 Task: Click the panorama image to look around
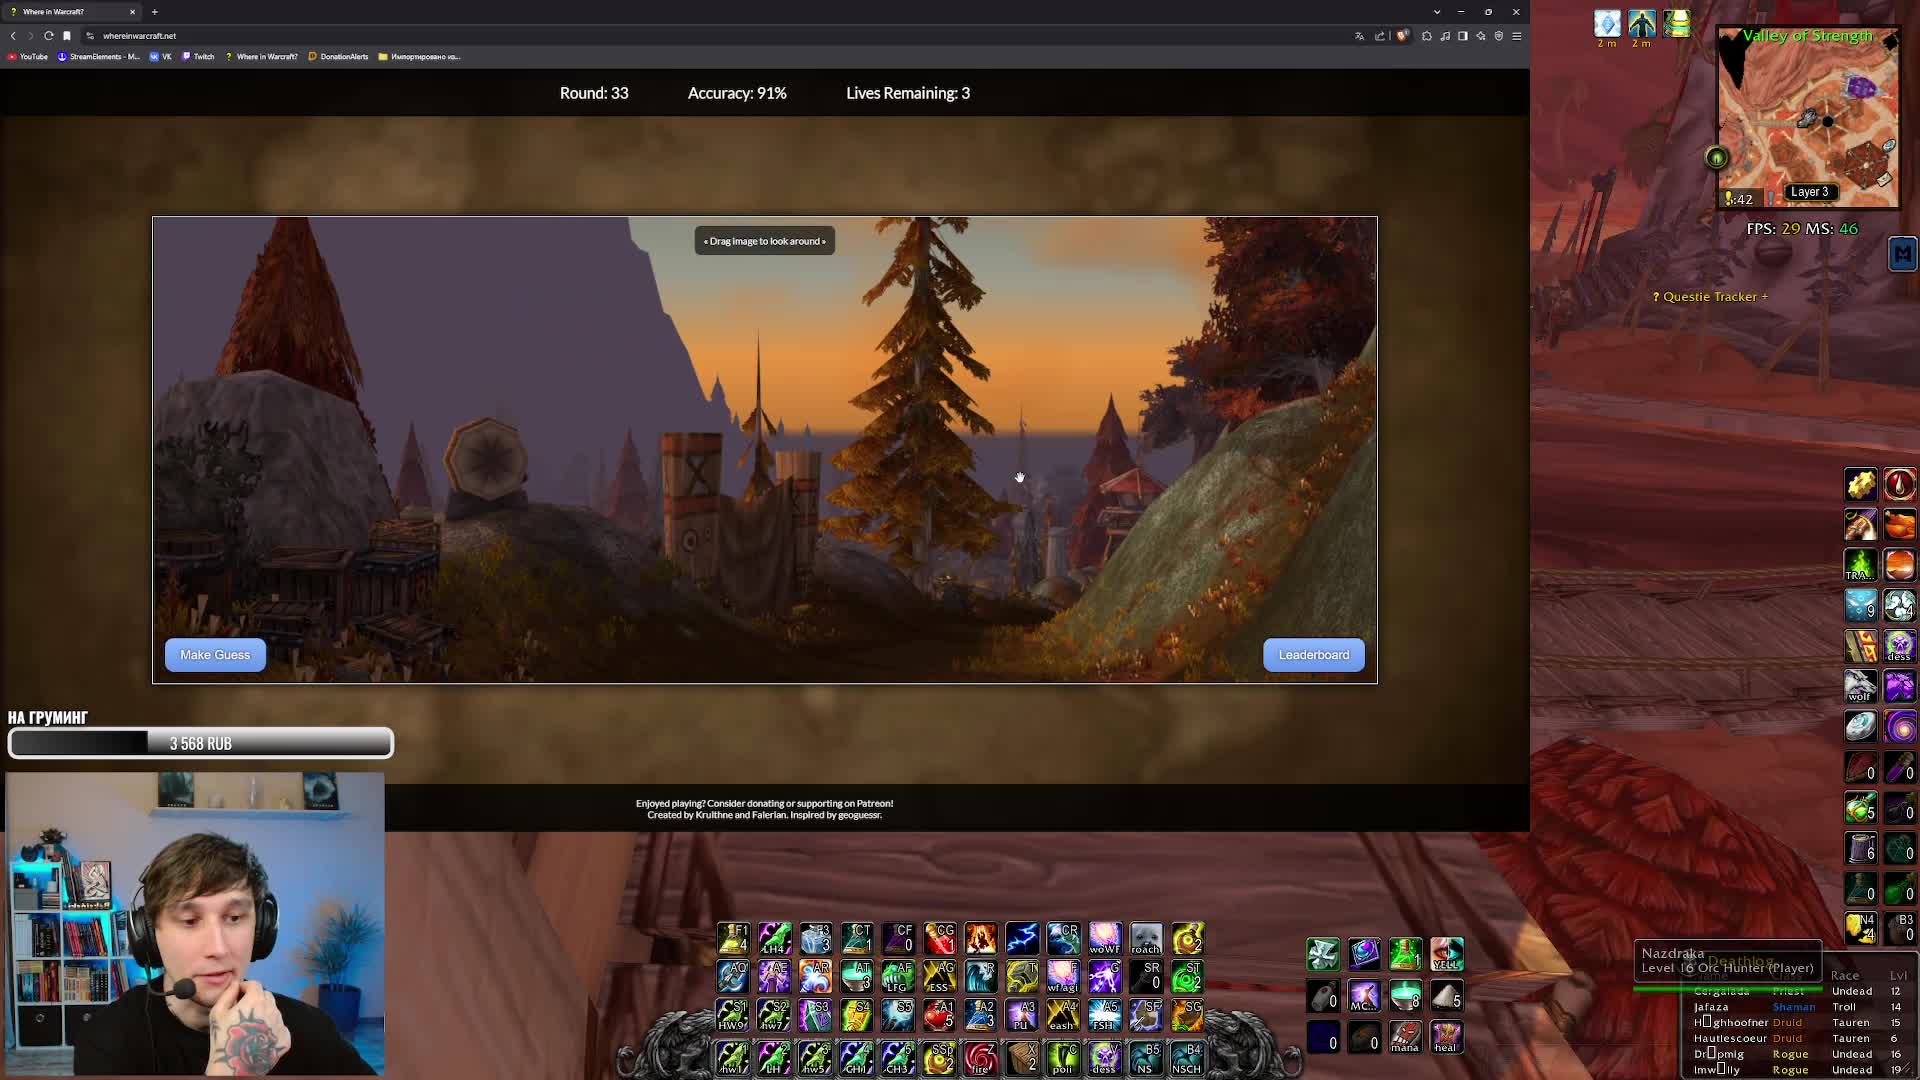(x=765, y=450)
